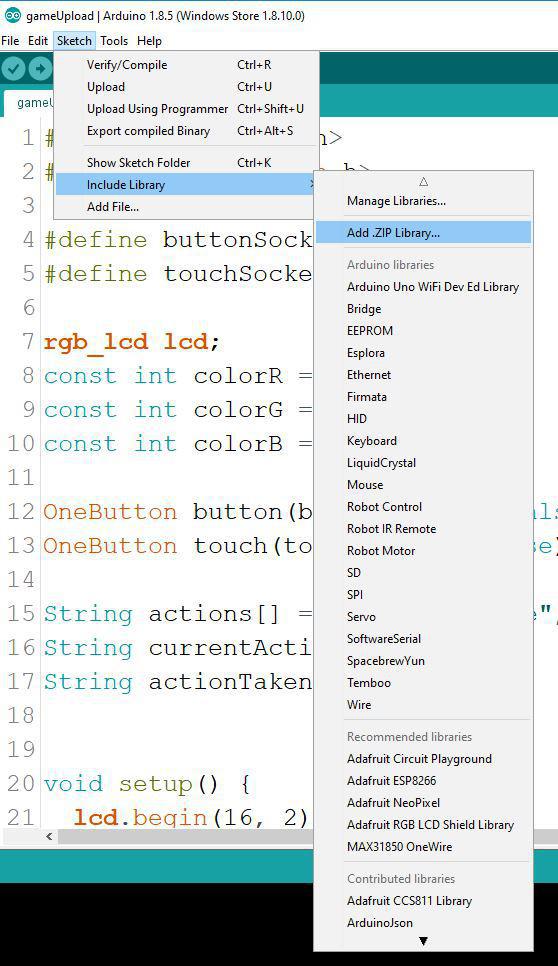
Task: Include the Esplora library
Action: [x=423, y=353]
